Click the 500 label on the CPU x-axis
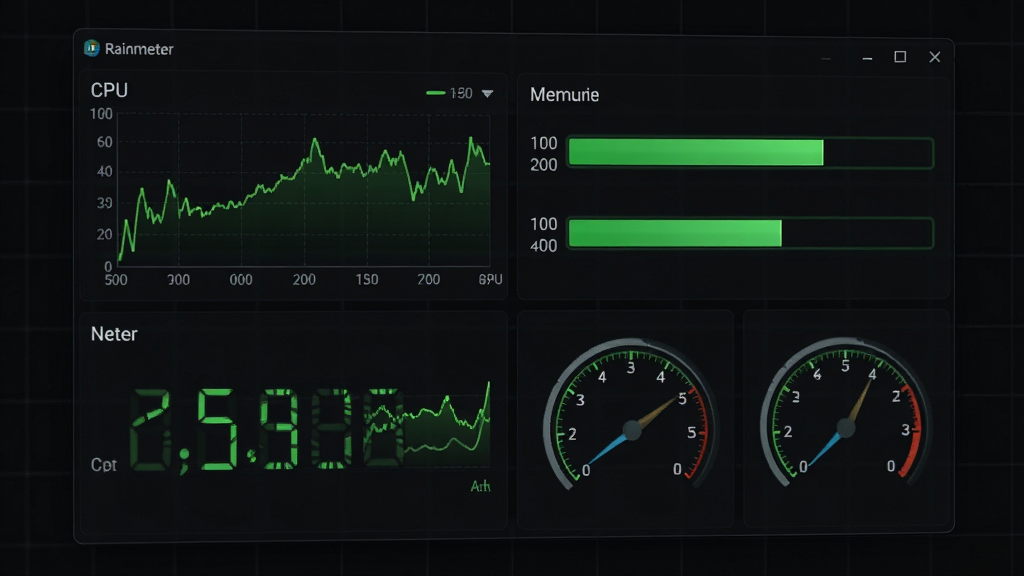1024x576 pixels. coord(116,280)
